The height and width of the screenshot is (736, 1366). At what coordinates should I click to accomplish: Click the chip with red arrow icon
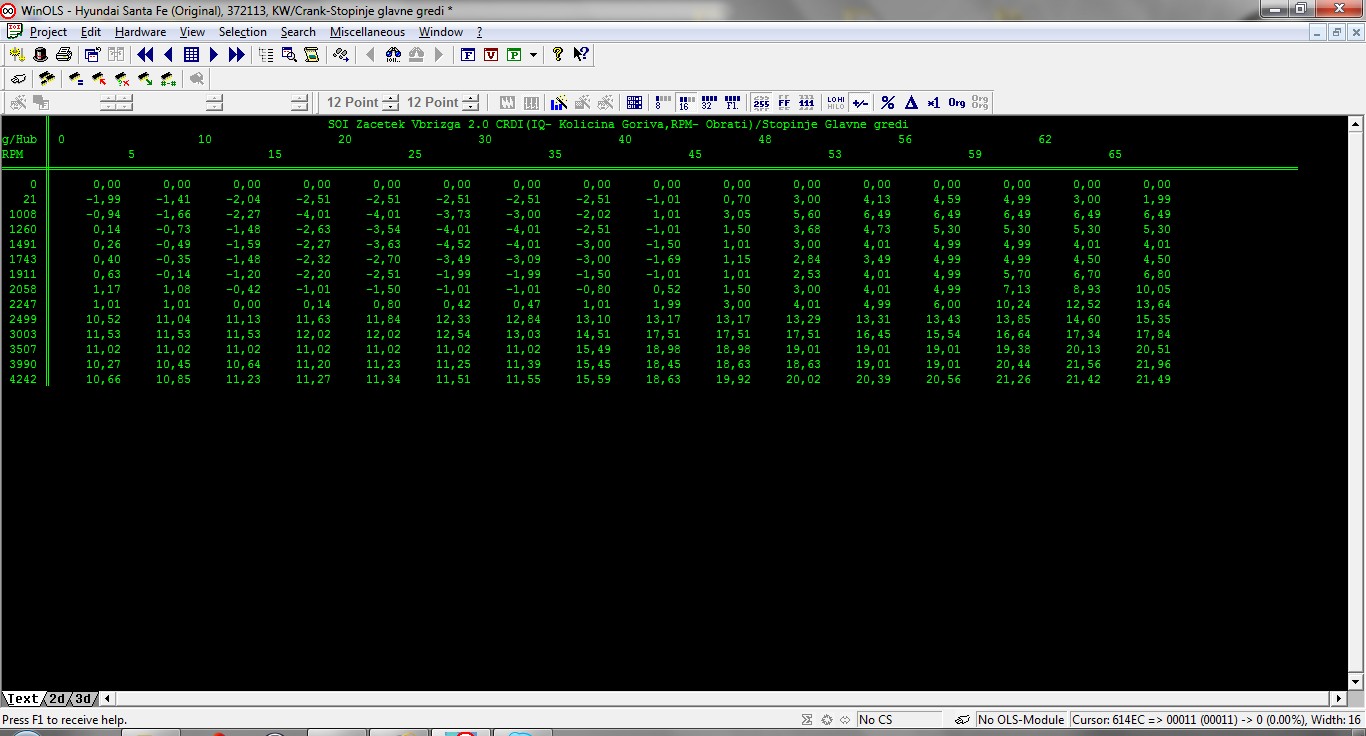[99, 78]
